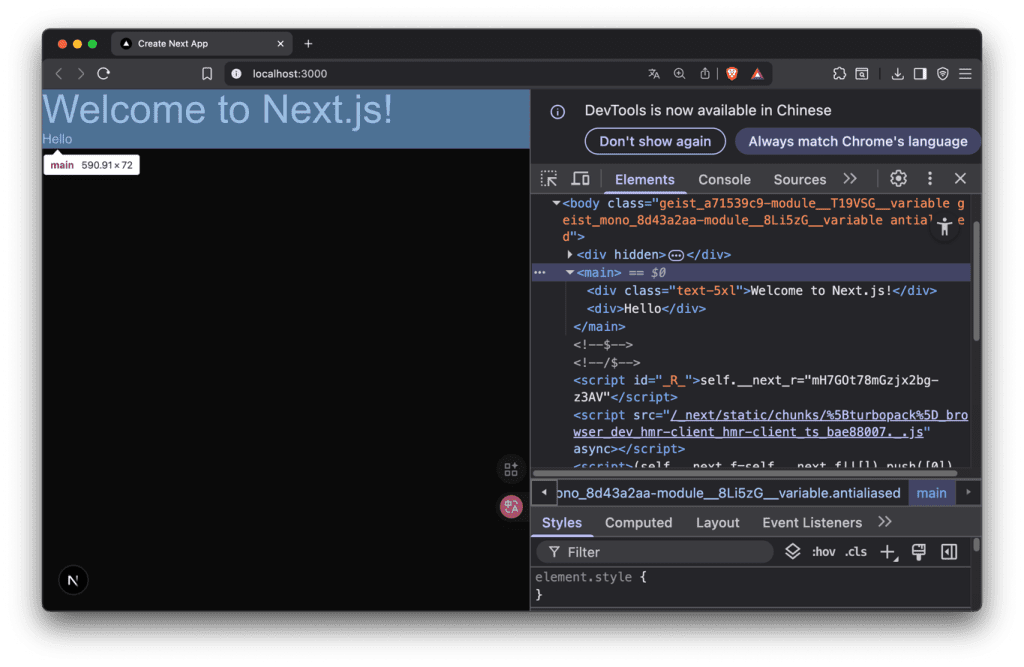Screen dimensions: 1024x667
Task: Click the toggle rendering emulations paintbrush icon
Action: pyautogui.click(x=919, y=552)
